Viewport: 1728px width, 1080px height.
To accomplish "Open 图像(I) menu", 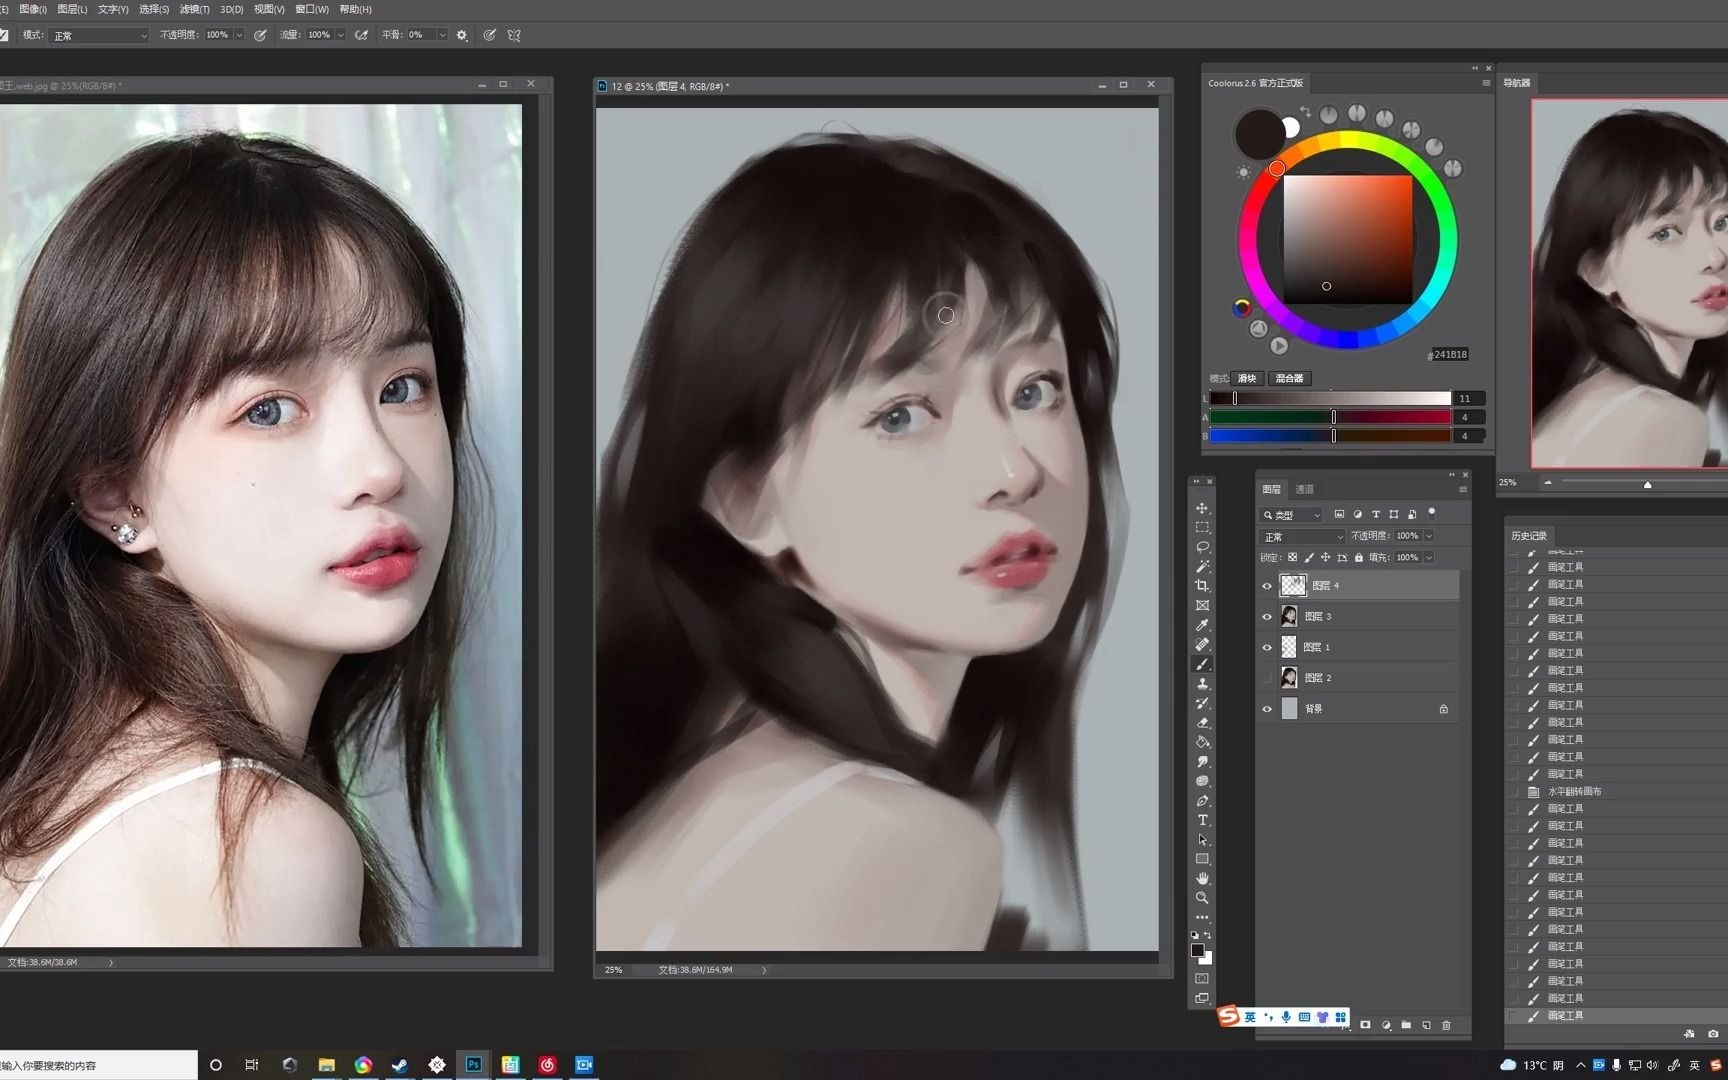I will point(33,9).
